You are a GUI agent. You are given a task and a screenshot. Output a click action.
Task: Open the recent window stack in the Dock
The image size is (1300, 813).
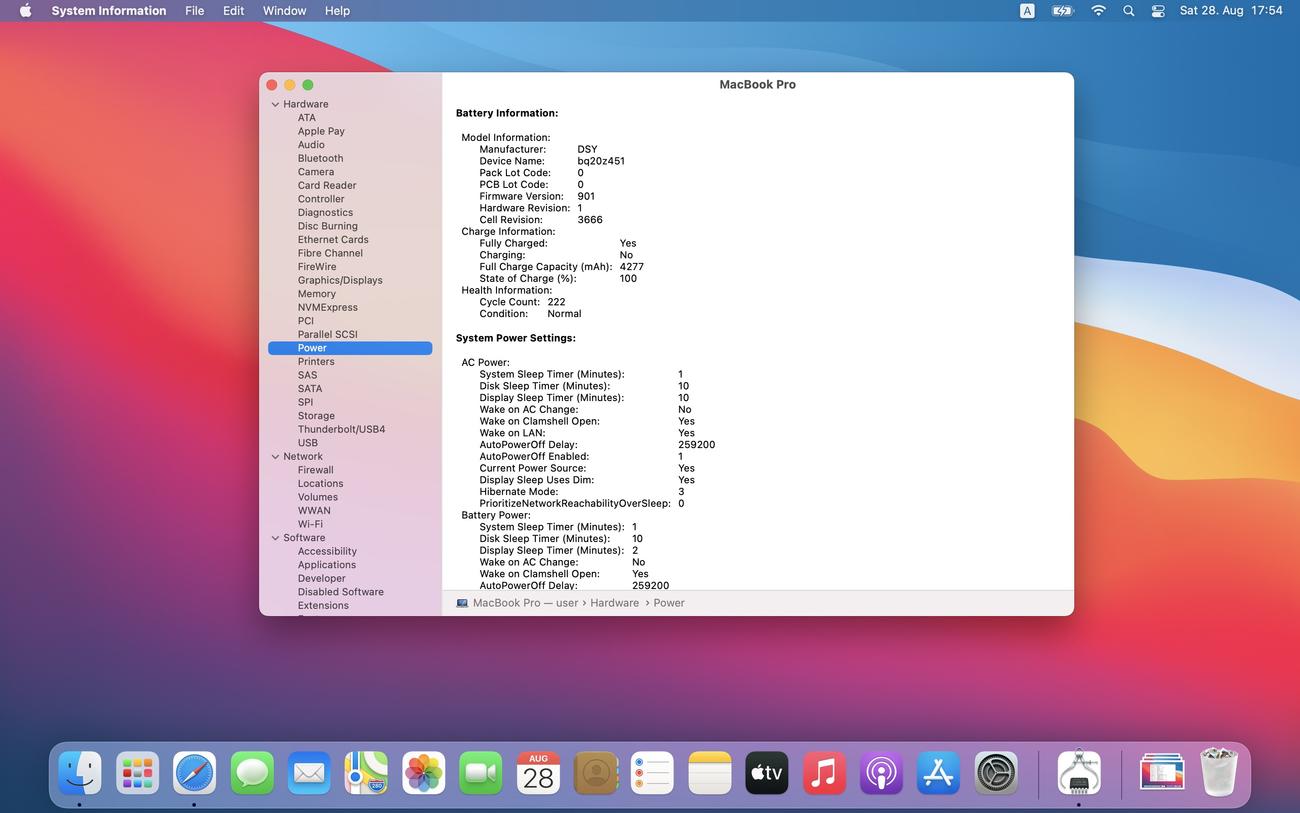(x=1162, y=773)
